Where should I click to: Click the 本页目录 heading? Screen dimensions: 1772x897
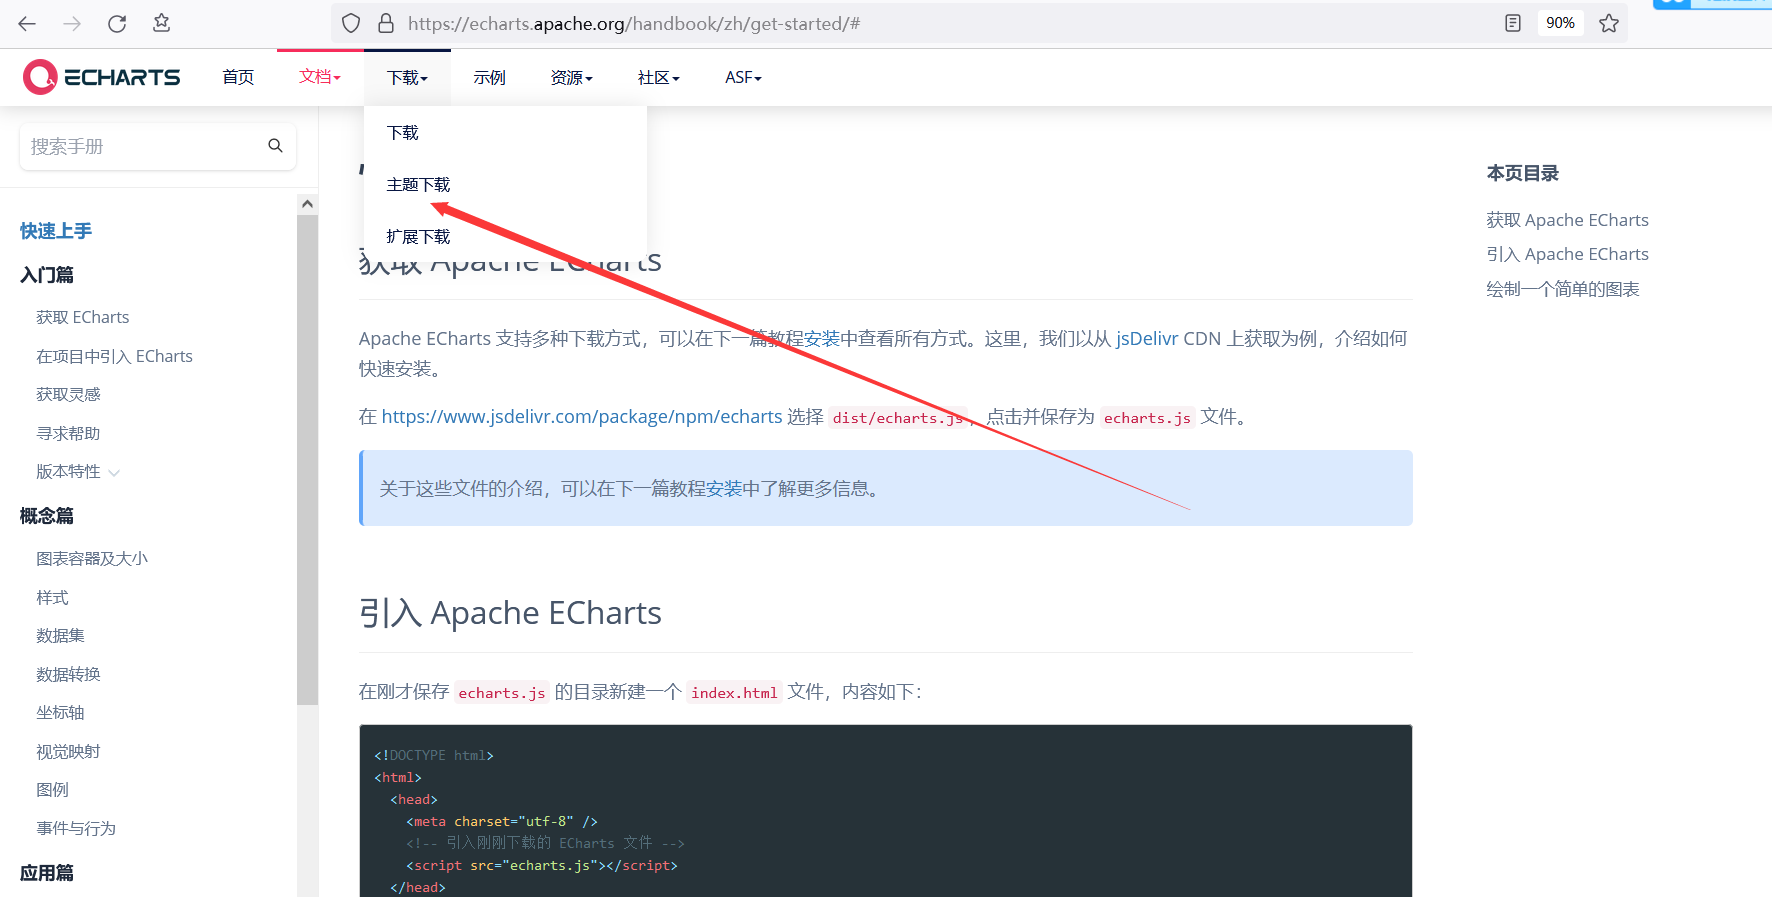(x=1522, y=173)
